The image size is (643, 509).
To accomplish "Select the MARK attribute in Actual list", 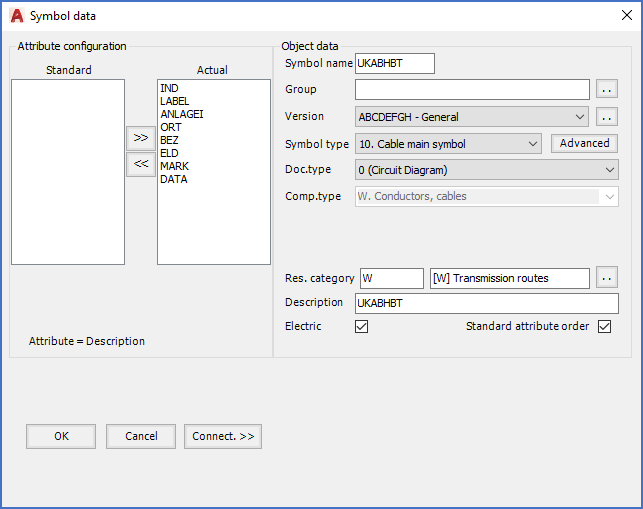I will click(x=174, y=166).
